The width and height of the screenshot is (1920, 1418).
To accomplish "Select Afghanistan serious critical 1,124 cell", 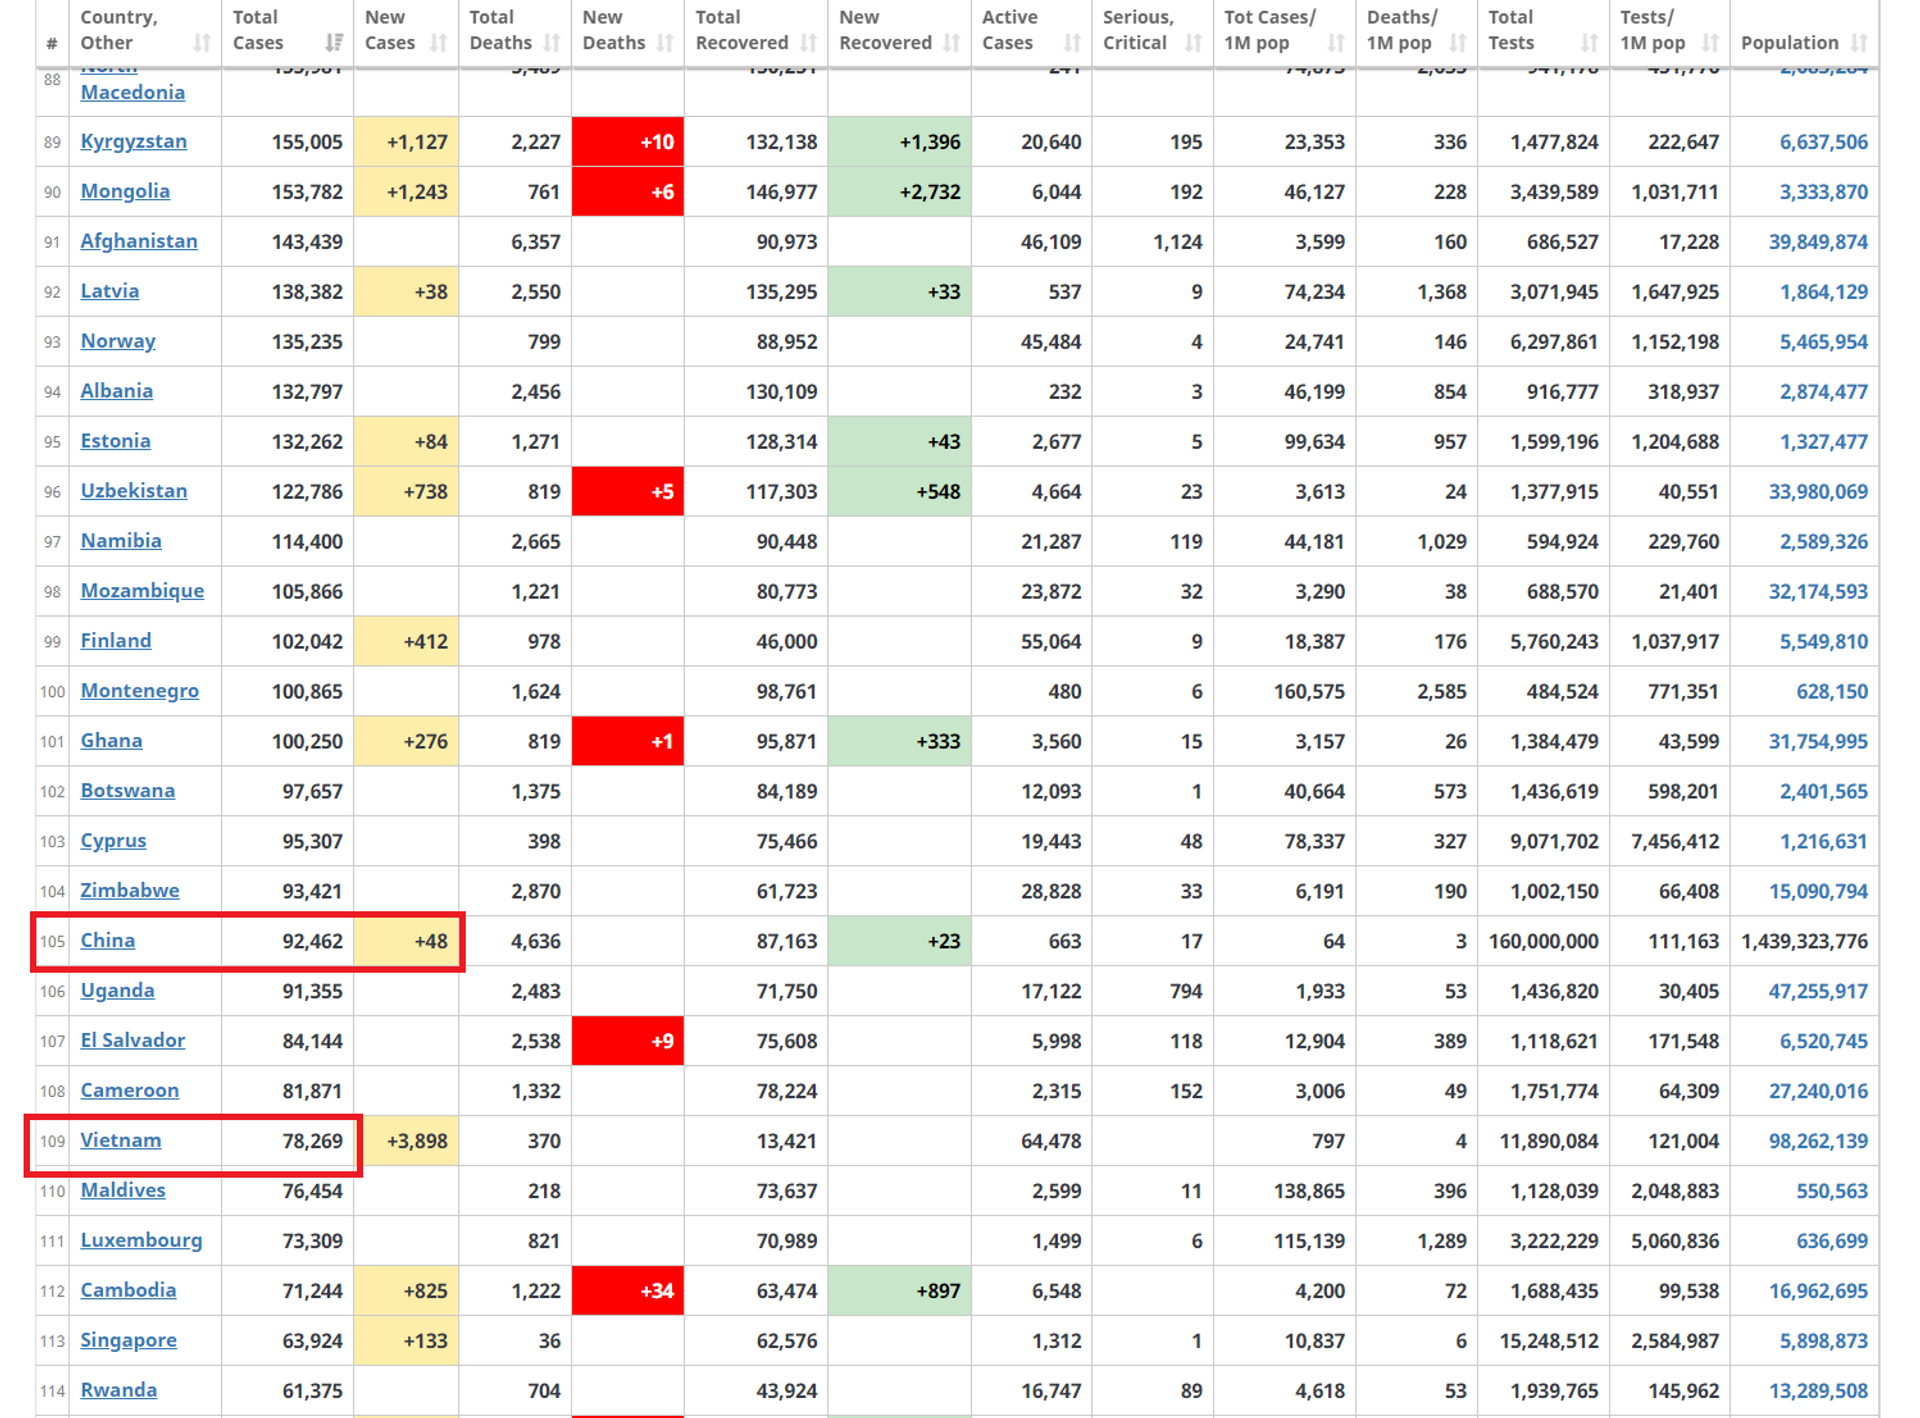I will [x=1153, y=242].
